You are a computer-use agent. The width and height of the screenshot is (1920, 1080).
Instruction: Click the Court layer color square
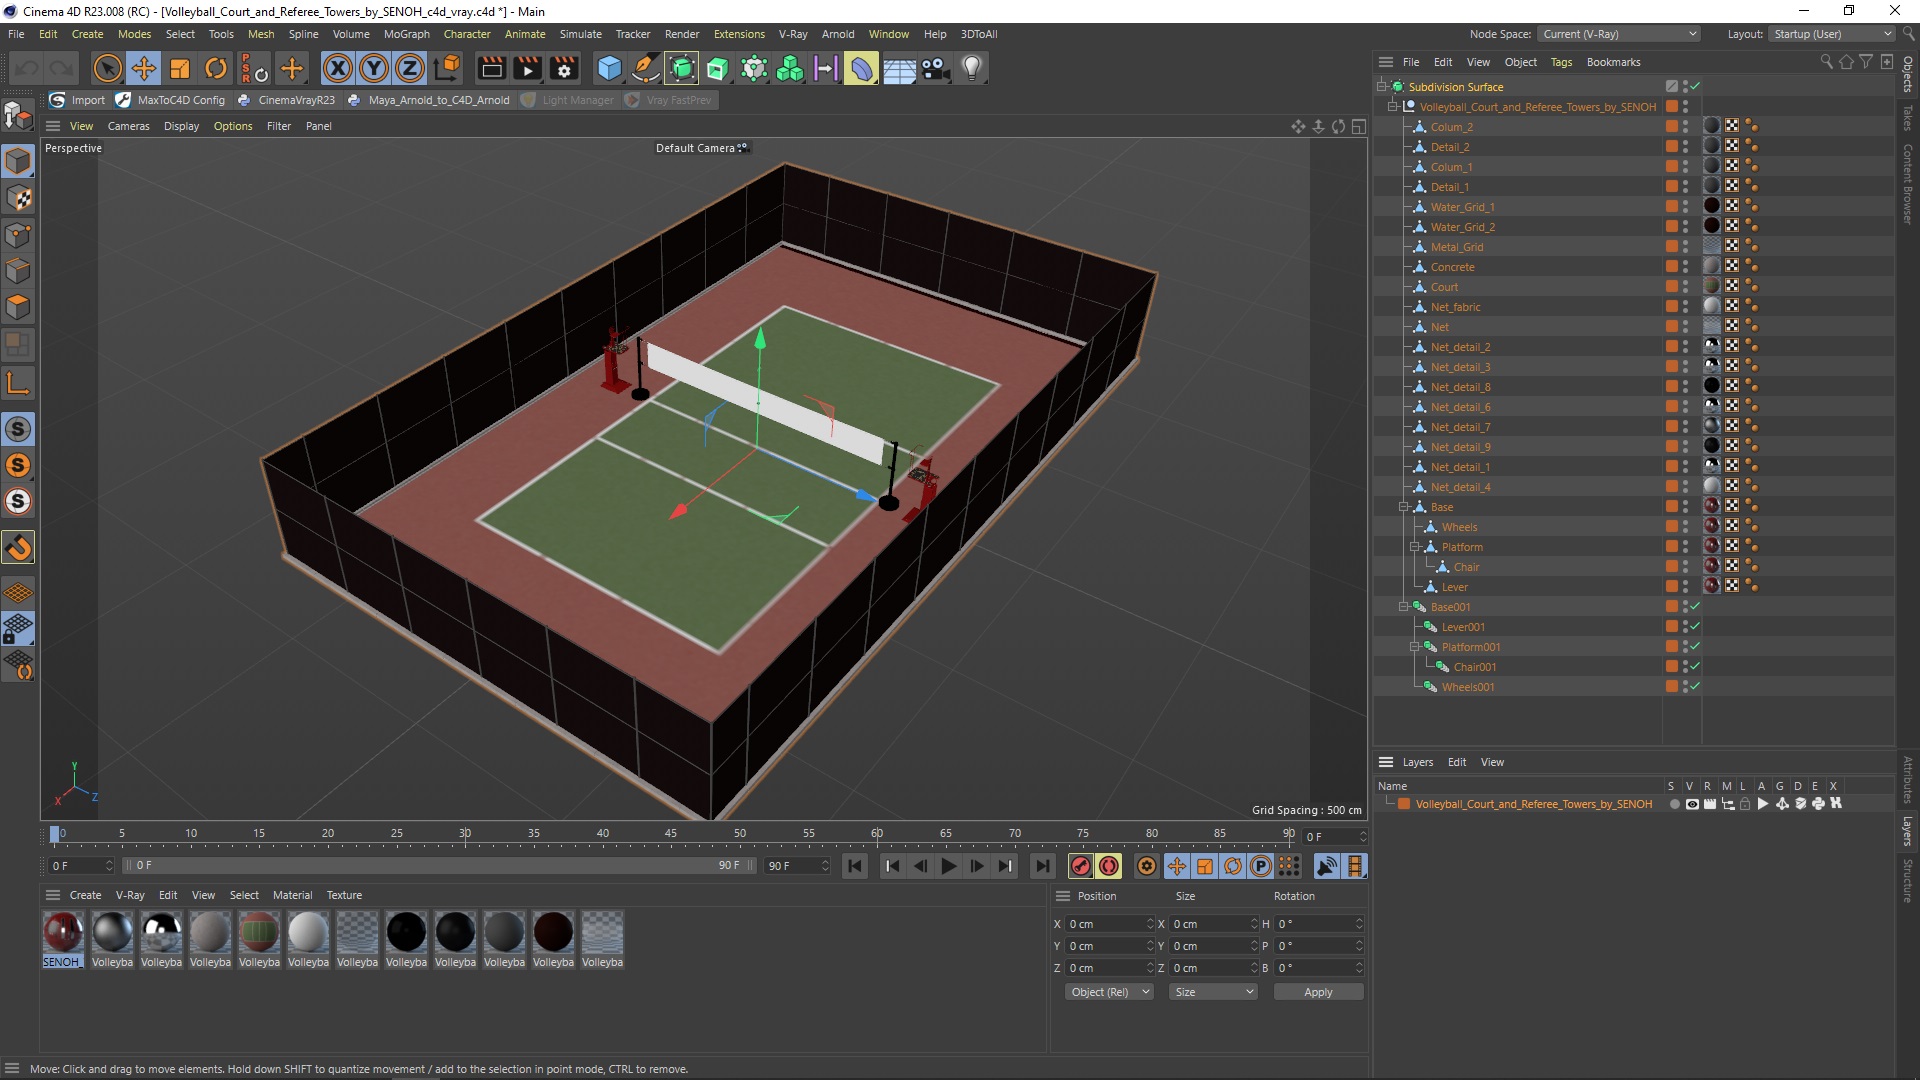point(1671,287)
